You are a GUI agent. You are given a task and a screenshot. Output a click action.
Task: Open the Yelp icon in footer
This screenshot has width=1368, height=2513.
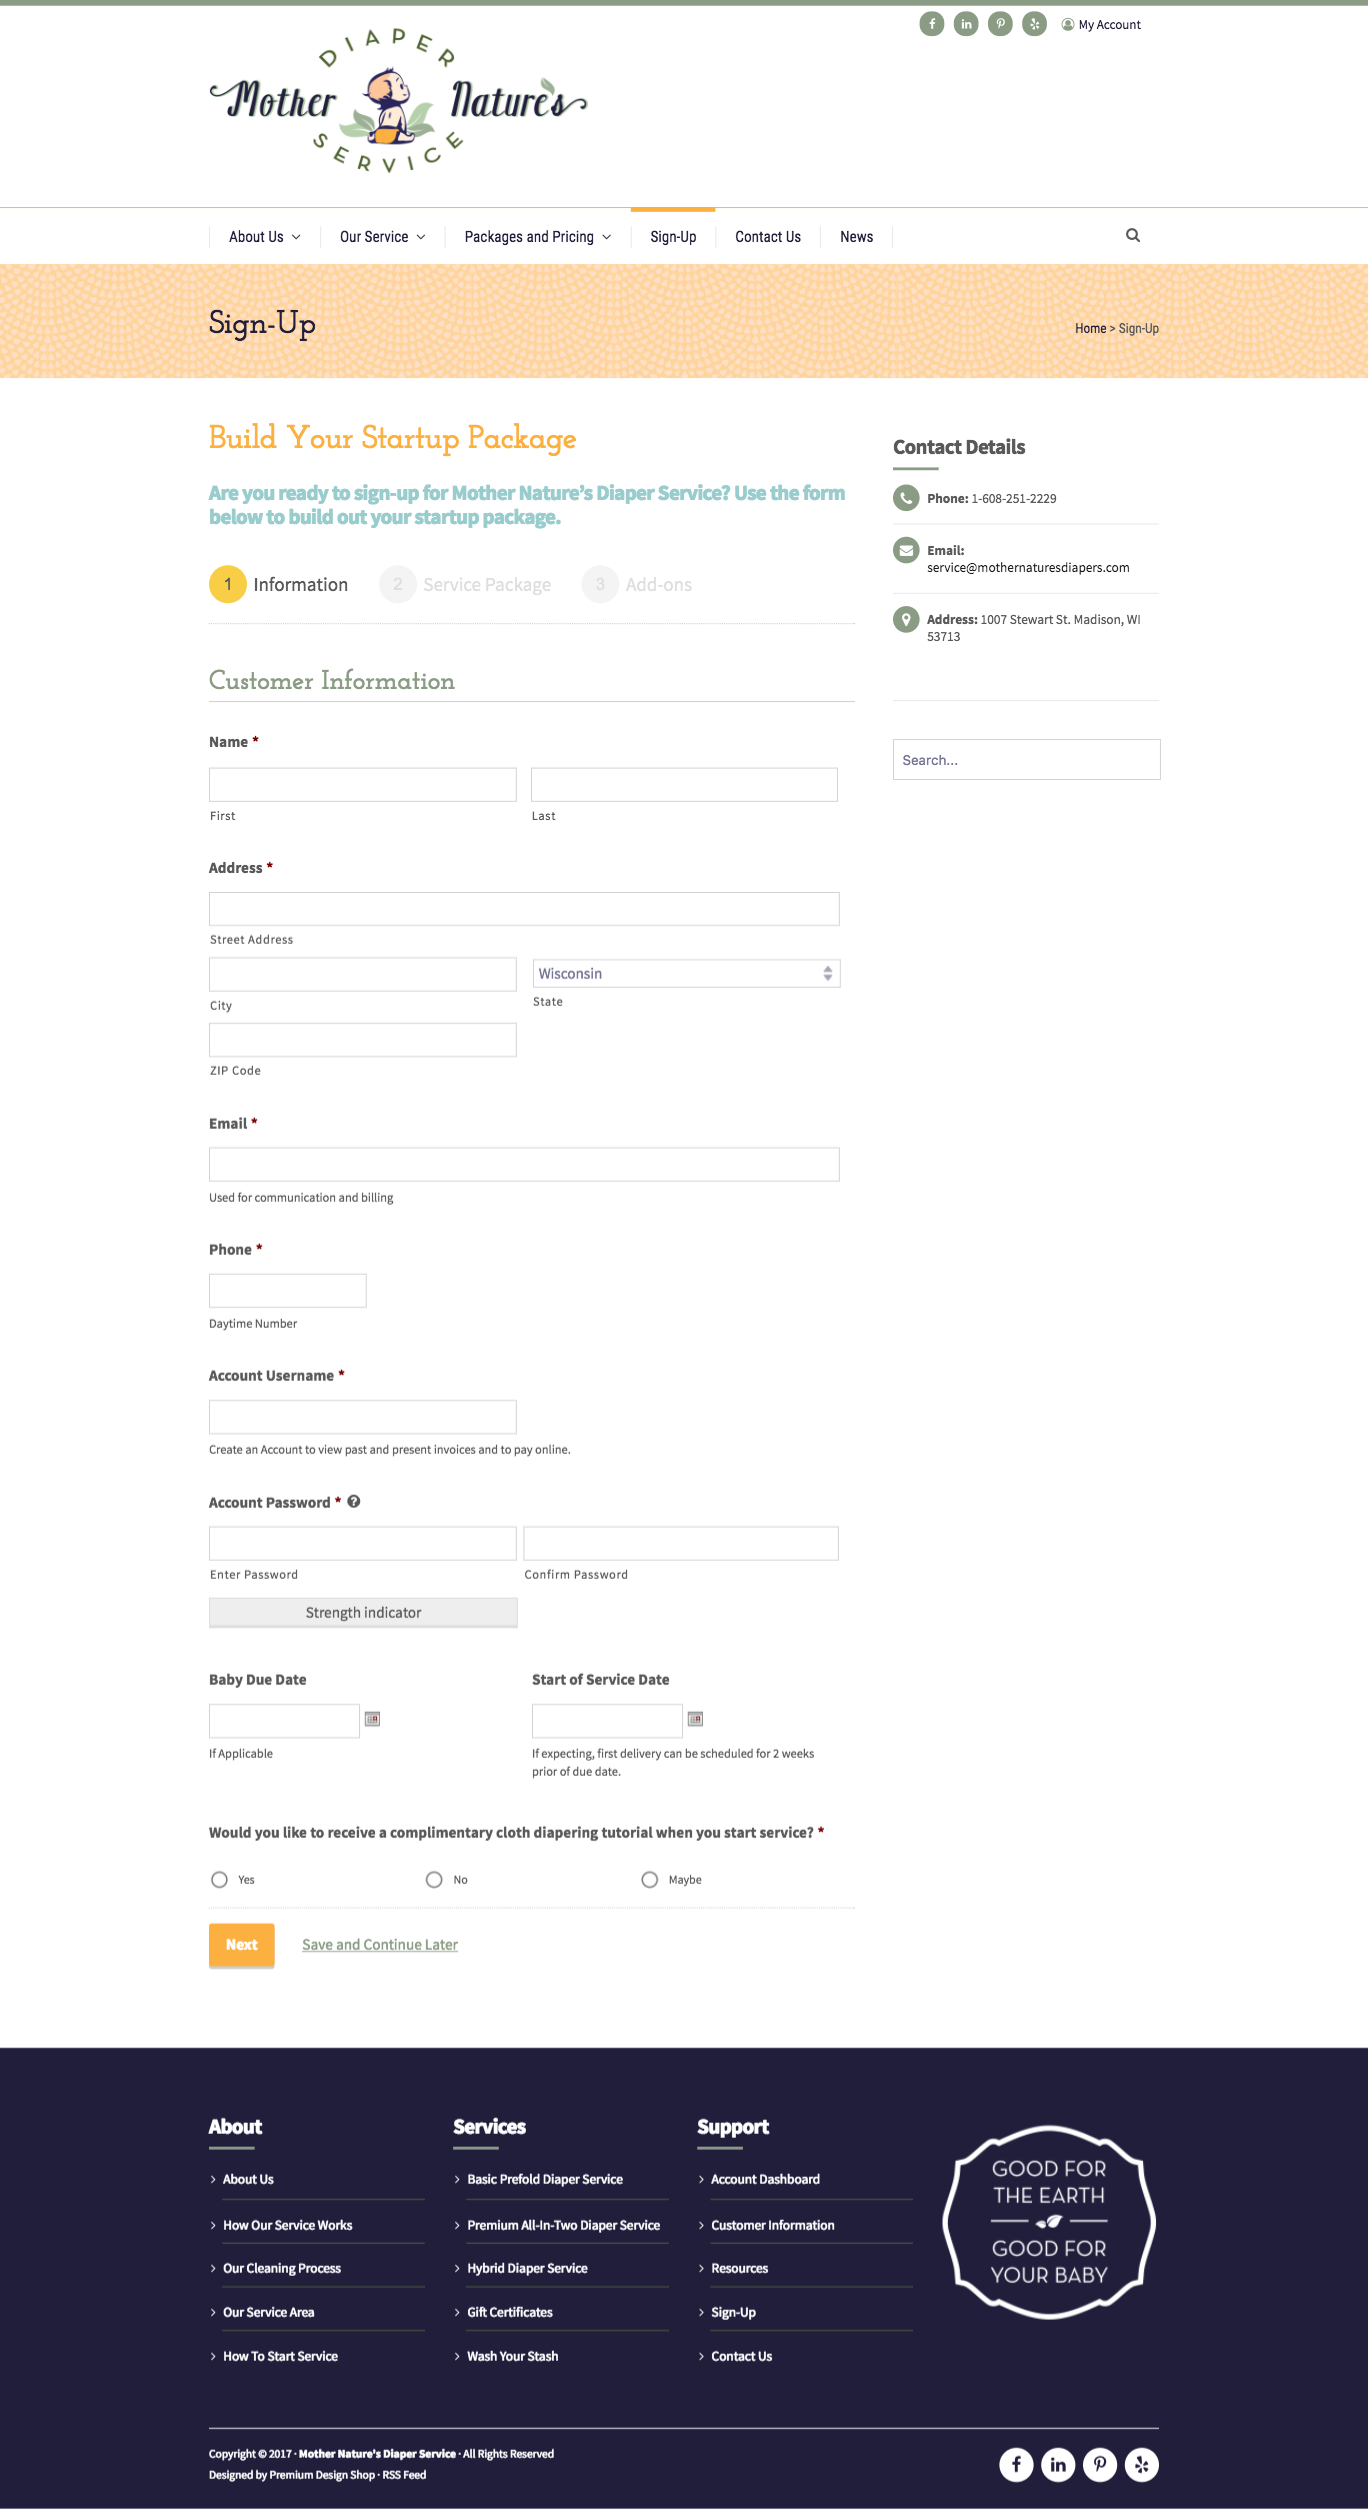pyautogui.click(x=1141, y=2465)
